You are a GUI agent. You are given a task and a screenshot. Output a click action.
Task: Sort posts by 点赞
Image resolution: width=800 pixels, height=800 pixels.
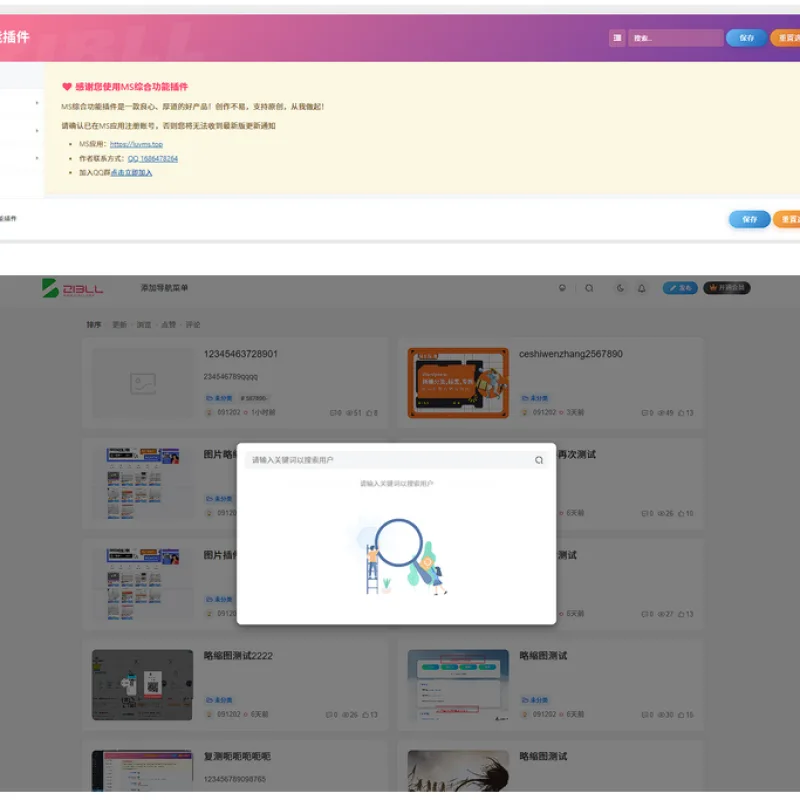(x=168, y=324)
